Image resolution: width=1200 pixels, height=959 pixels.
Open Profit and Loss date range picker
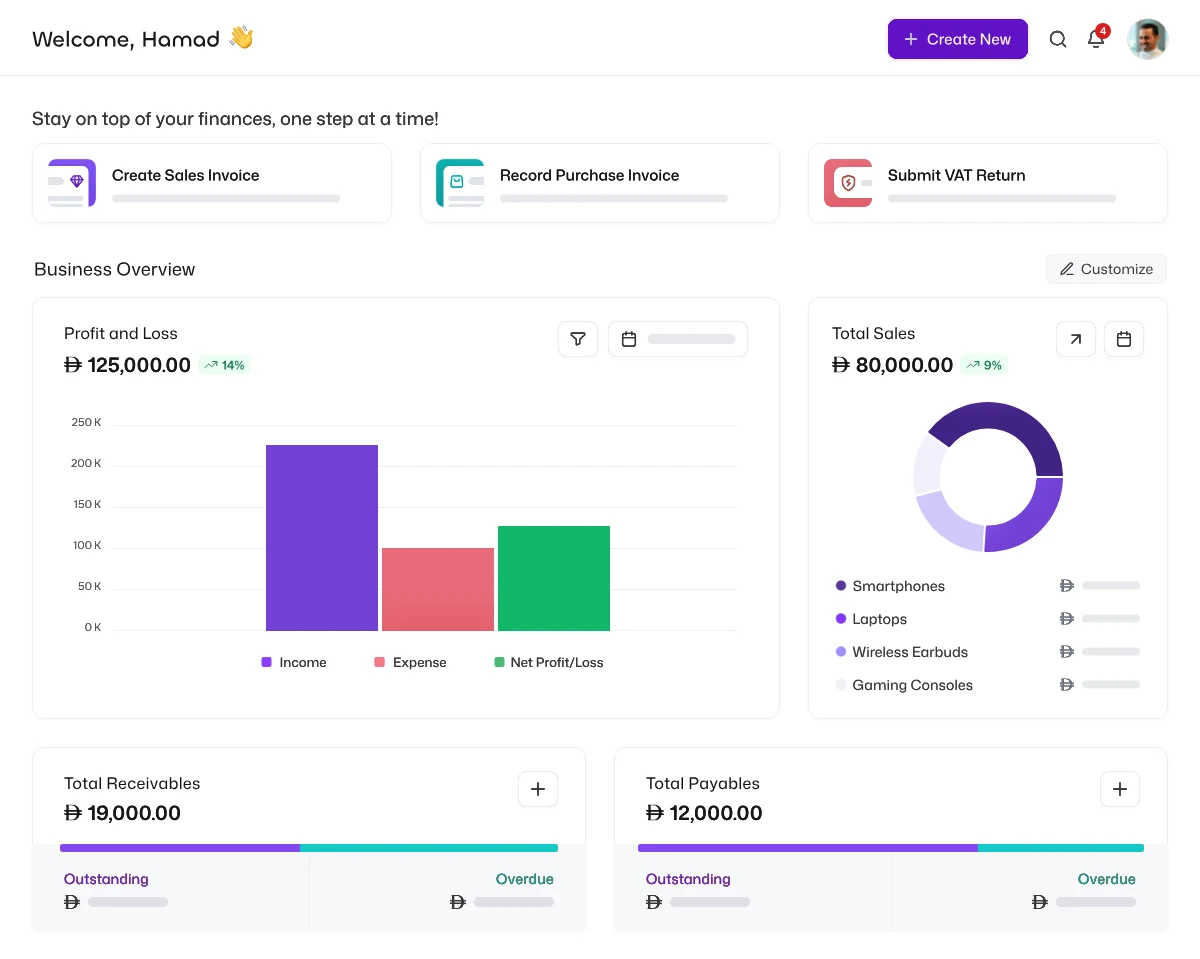[x=678, y=339]
